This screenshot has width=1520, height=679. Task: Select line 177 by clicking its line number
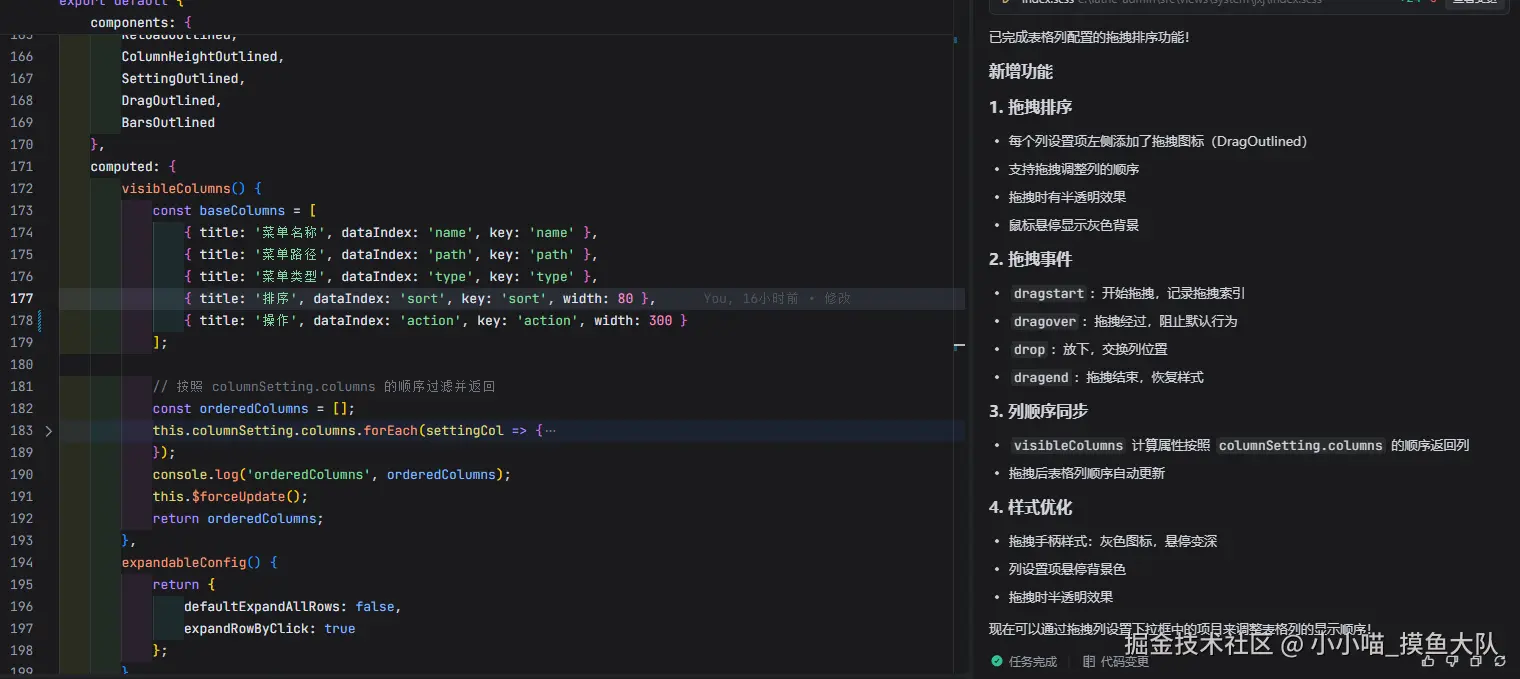pyautogui.click(x=22, y=298)
